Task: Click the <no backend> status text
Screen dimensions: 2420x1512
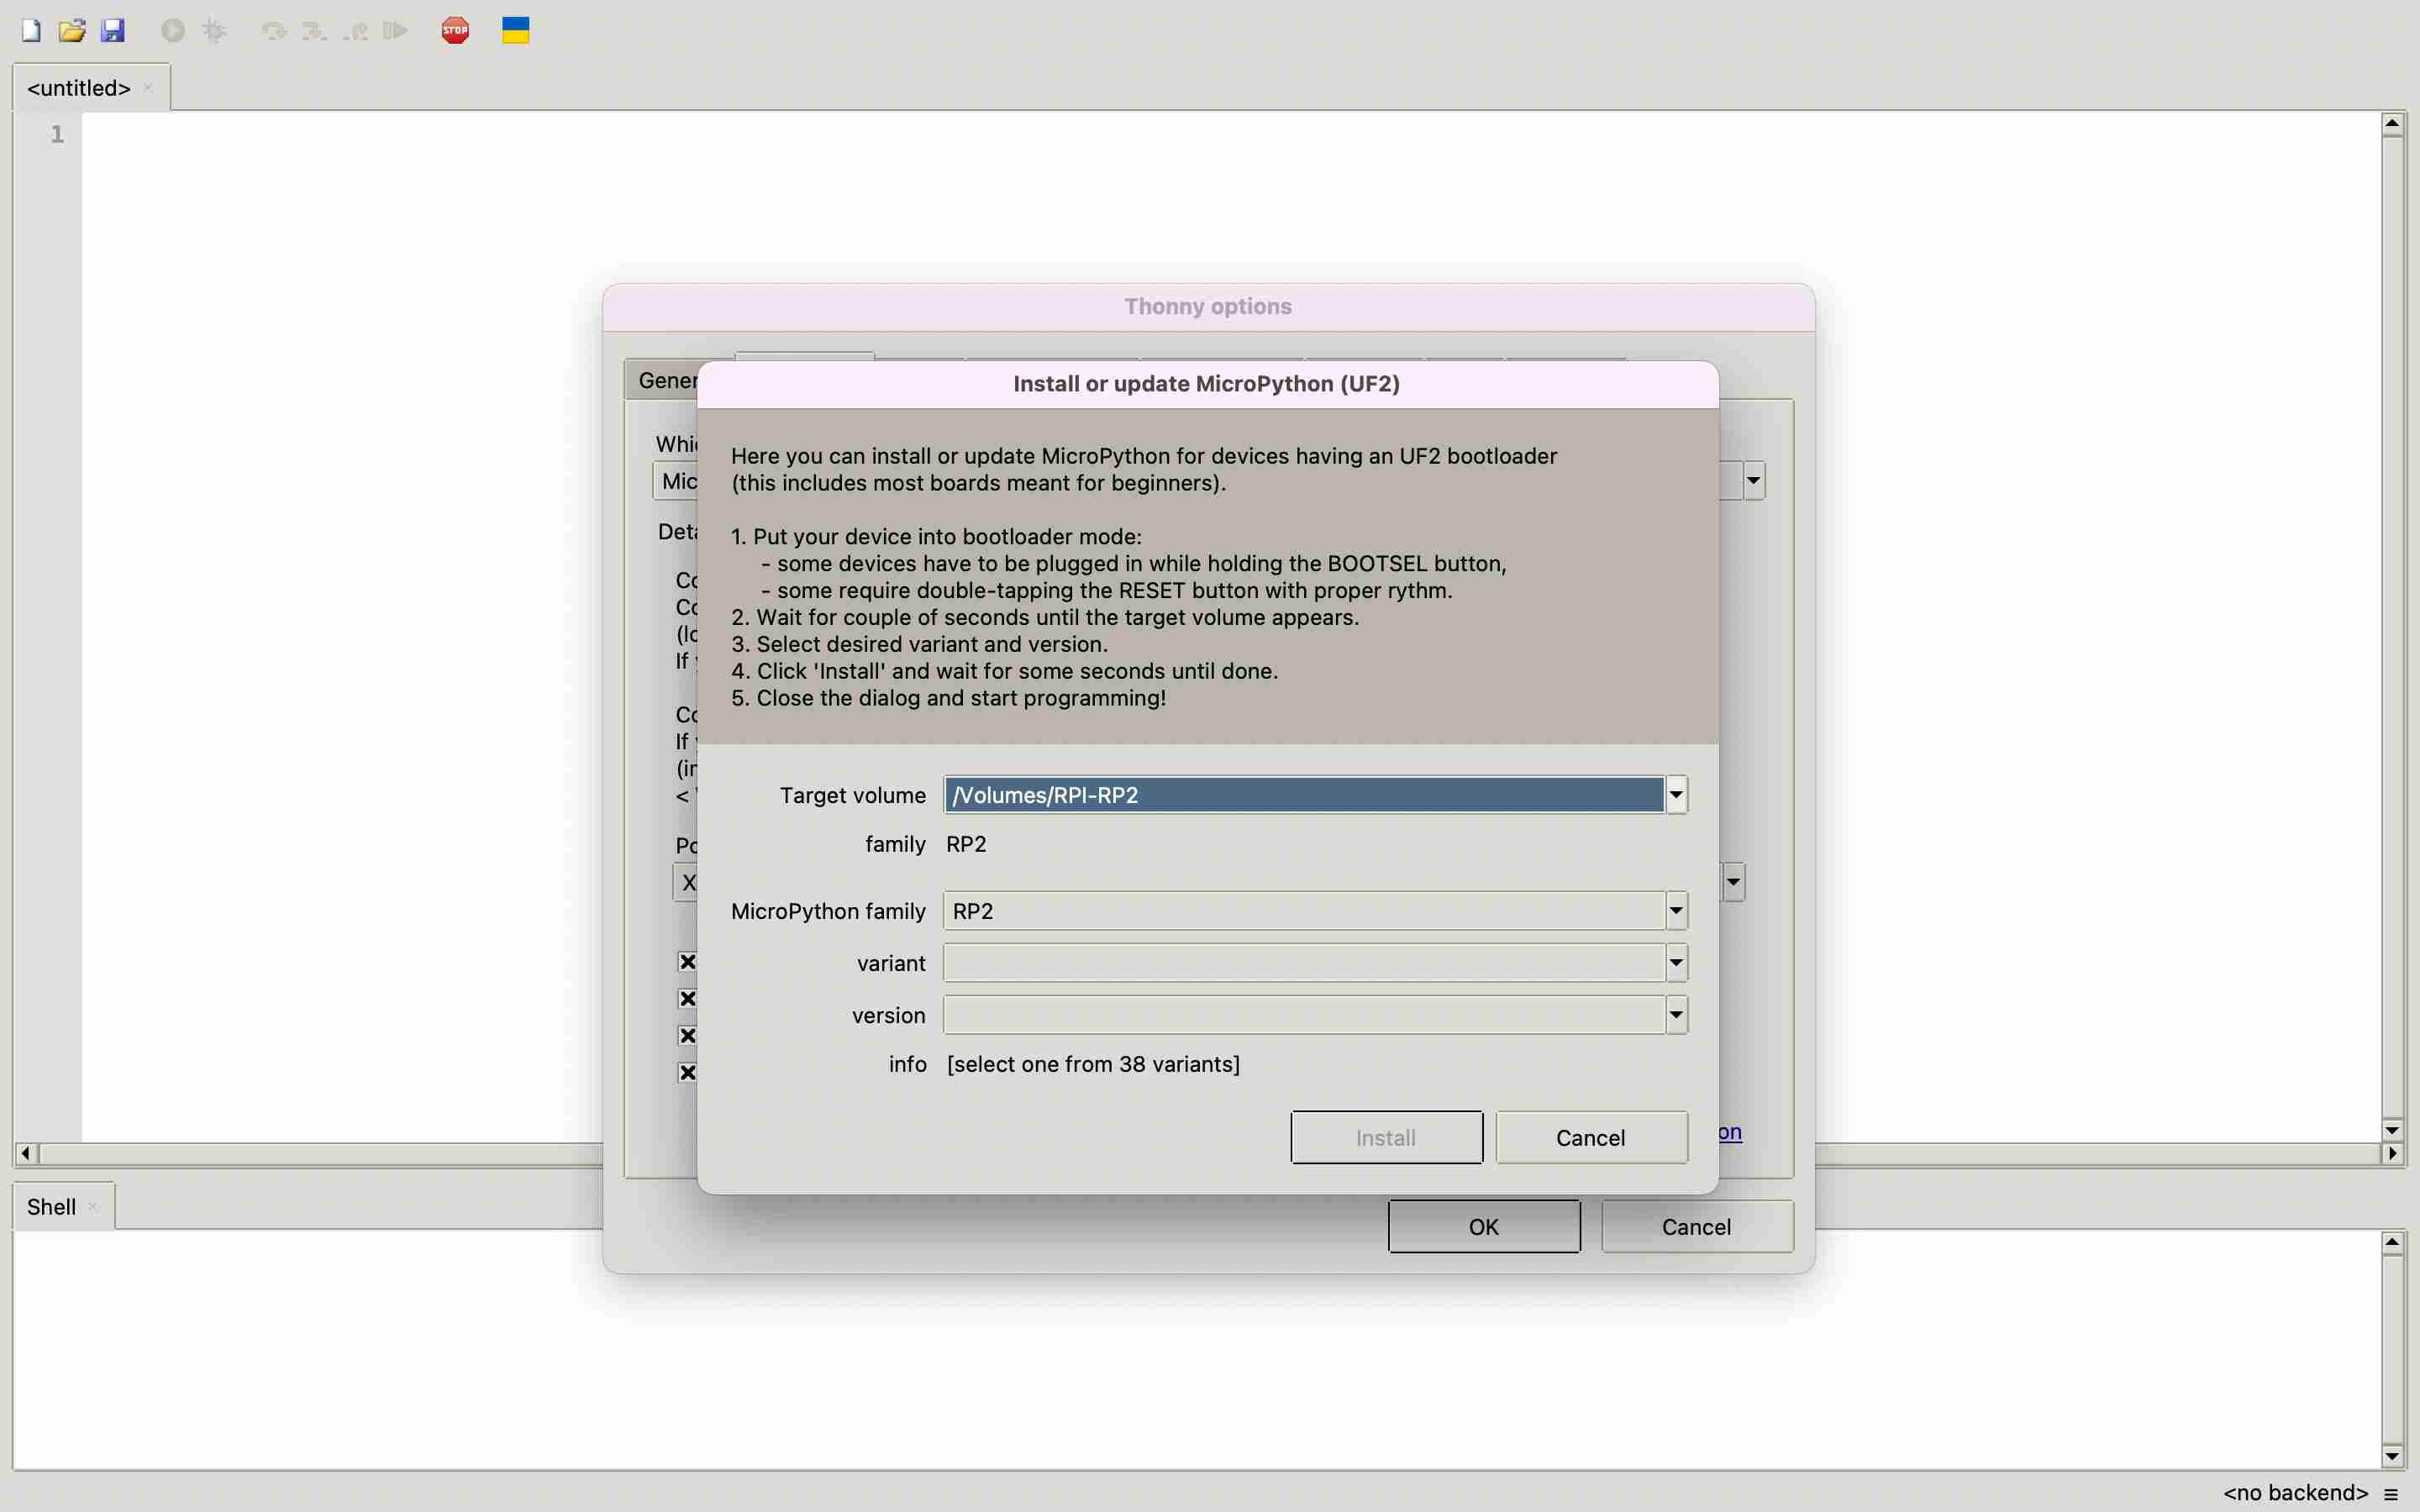Action: (x=2295, y=1493)
